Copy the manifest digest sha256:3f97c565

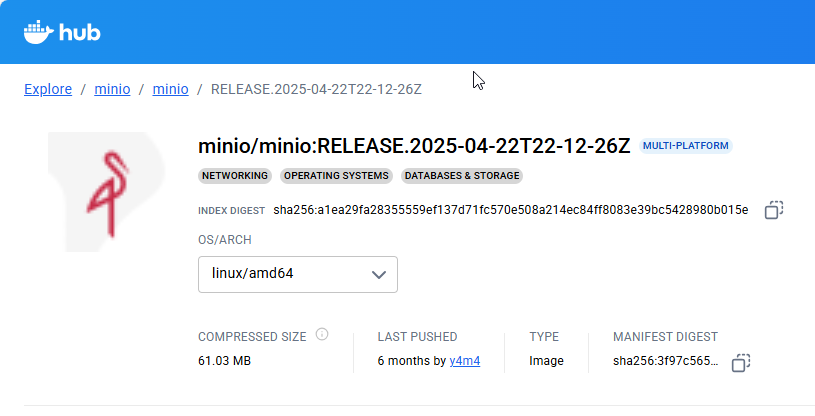point(741,362)
